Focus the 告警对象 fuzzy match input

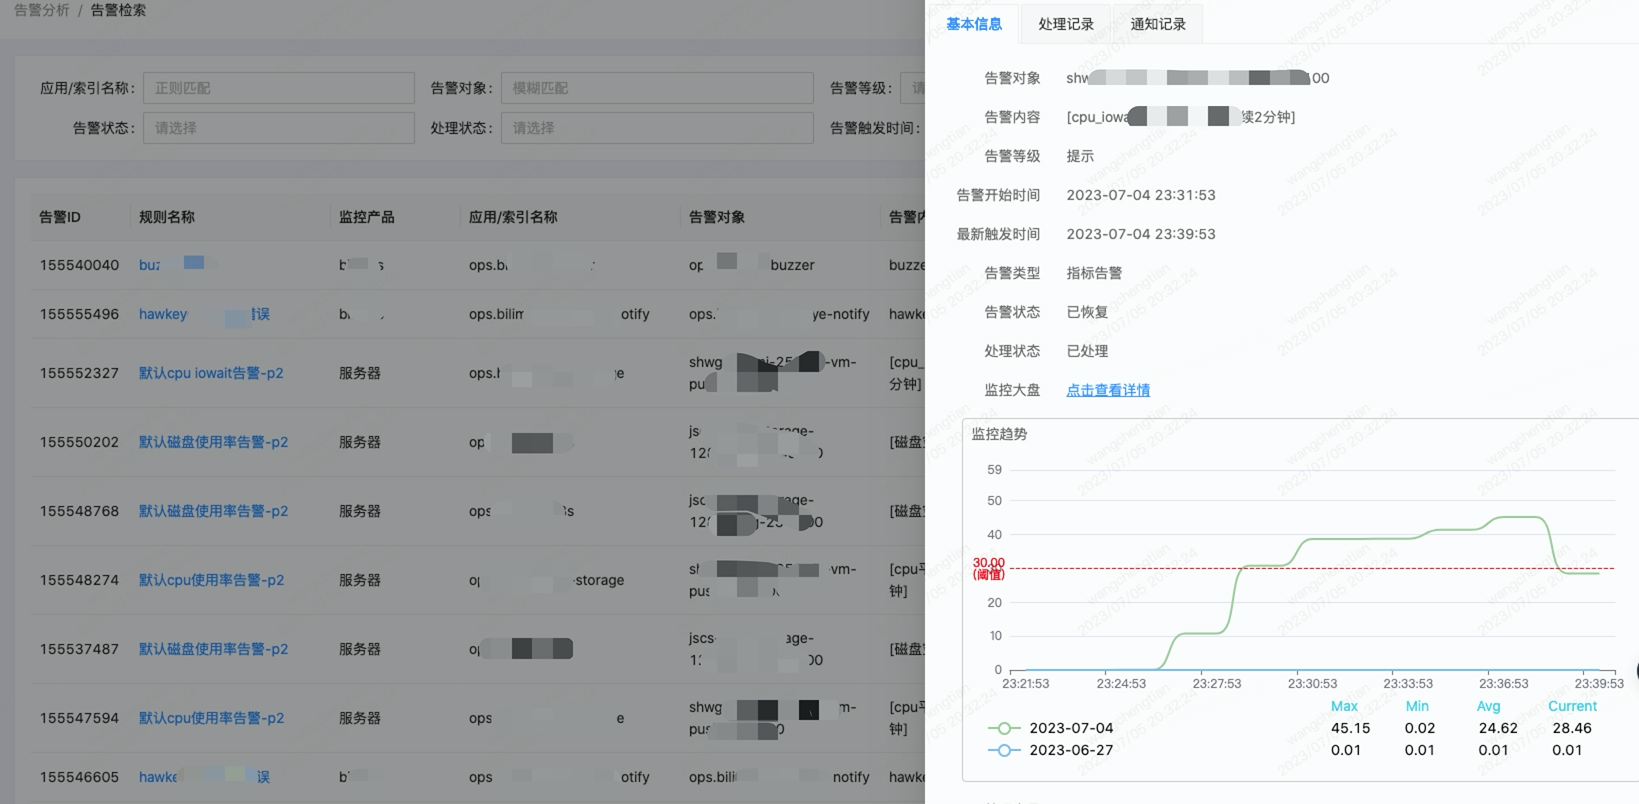click(657, 88)
